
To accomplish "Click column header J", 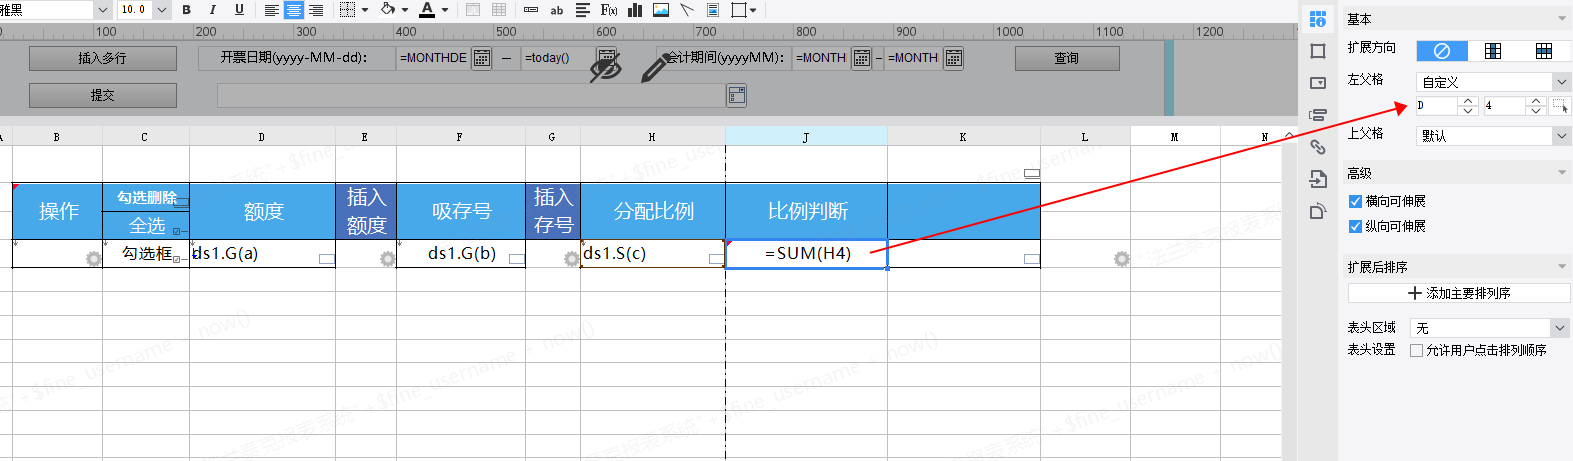I will [806, 137].
